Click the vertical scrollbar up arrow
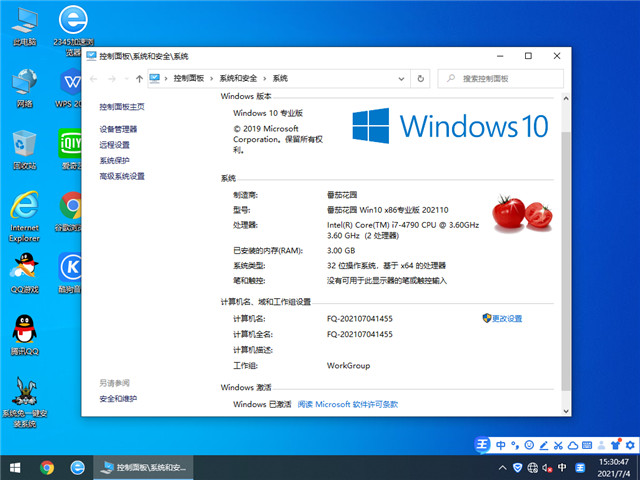Screen dimensions: 640x480 pyautogui.click(x=566, y=98)
